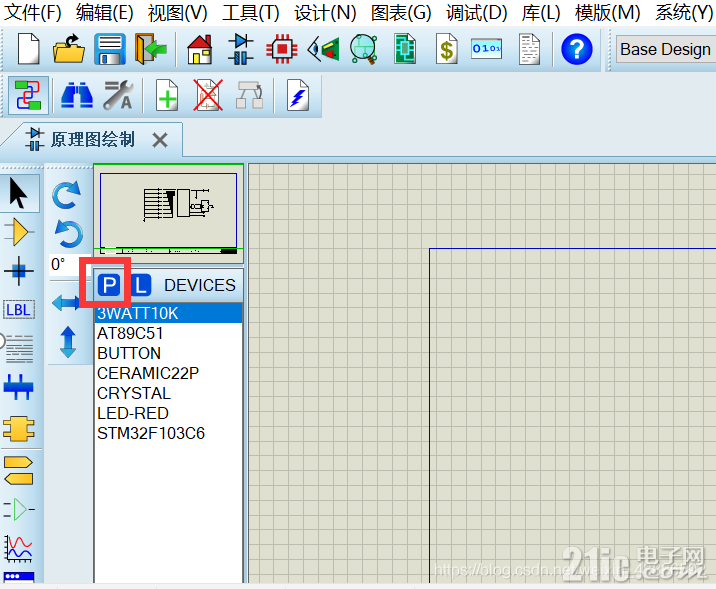
Task: Select Device Pins mode tool
Action: tap(19, 509)
